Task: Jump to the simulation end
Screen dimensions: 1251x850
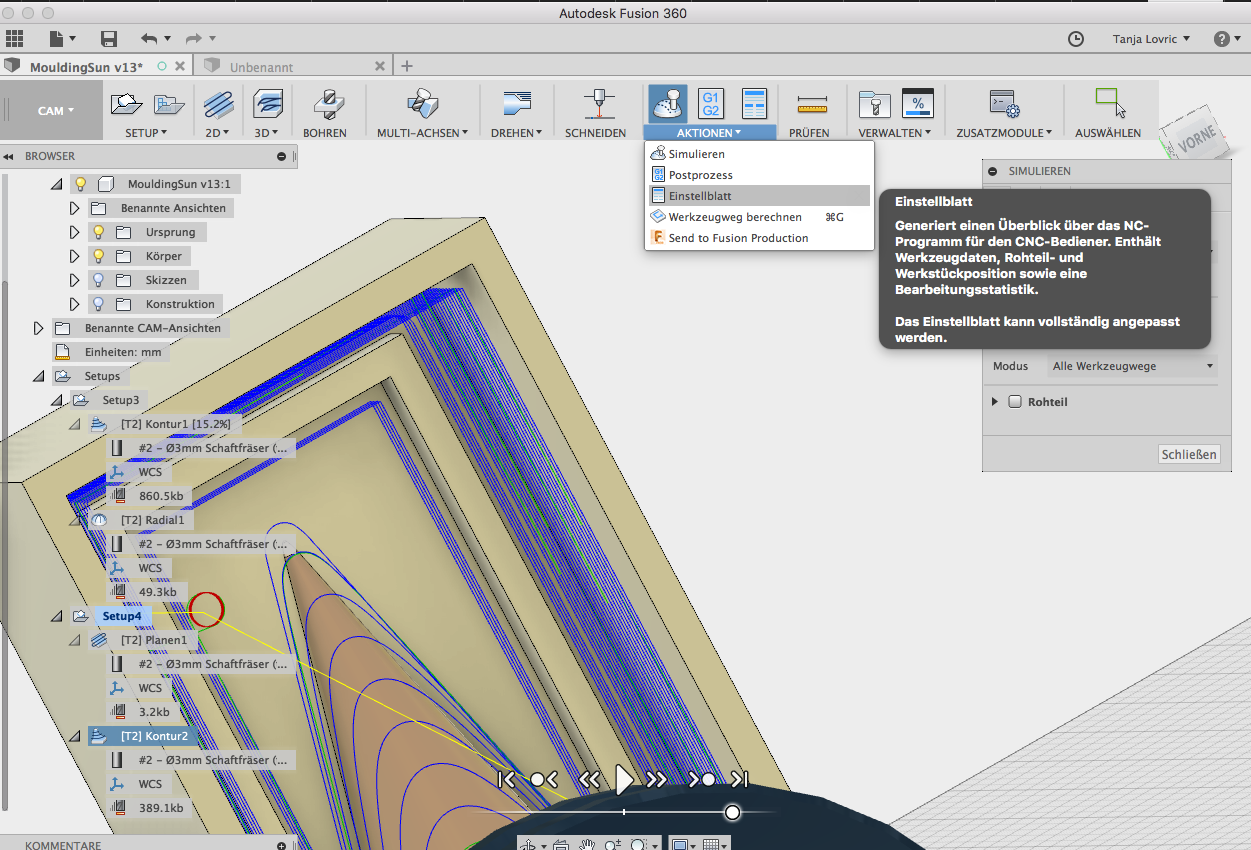Action: click(740, 779)
